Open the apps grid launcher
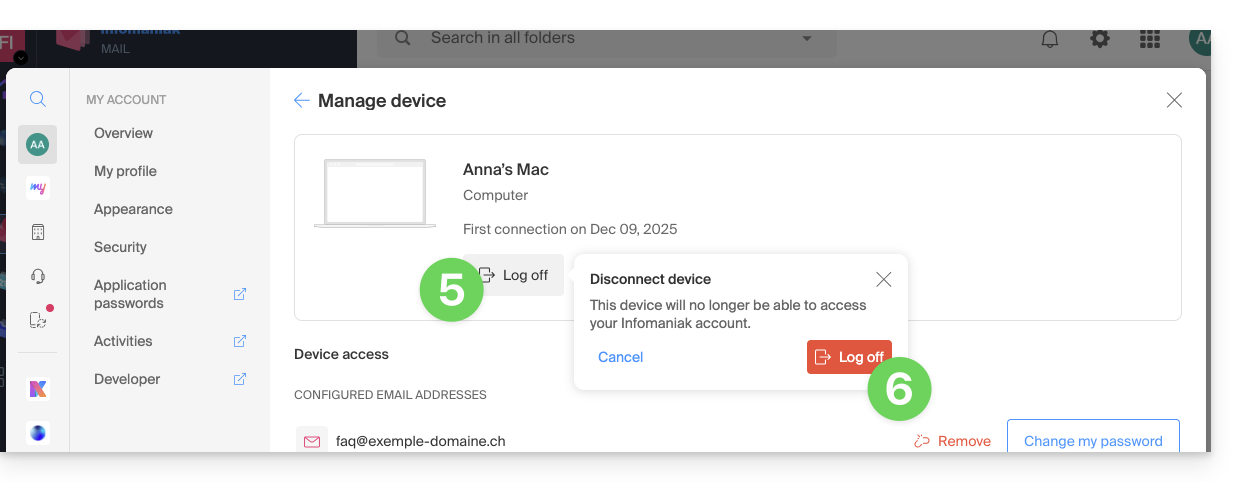Image resolution: width=1241 pixels, height=482 pixels. (1150, 39)
